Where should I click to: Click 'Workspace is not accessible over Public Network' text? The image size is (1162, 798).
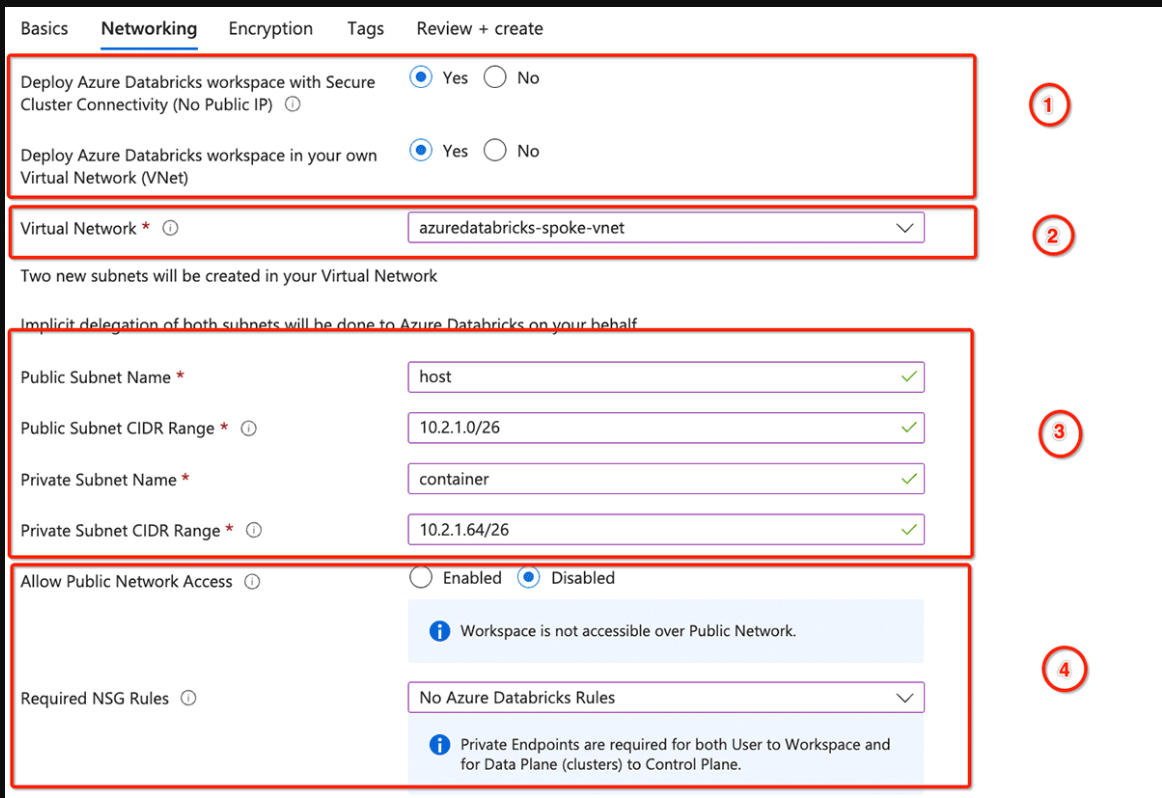tap(628, 631)
